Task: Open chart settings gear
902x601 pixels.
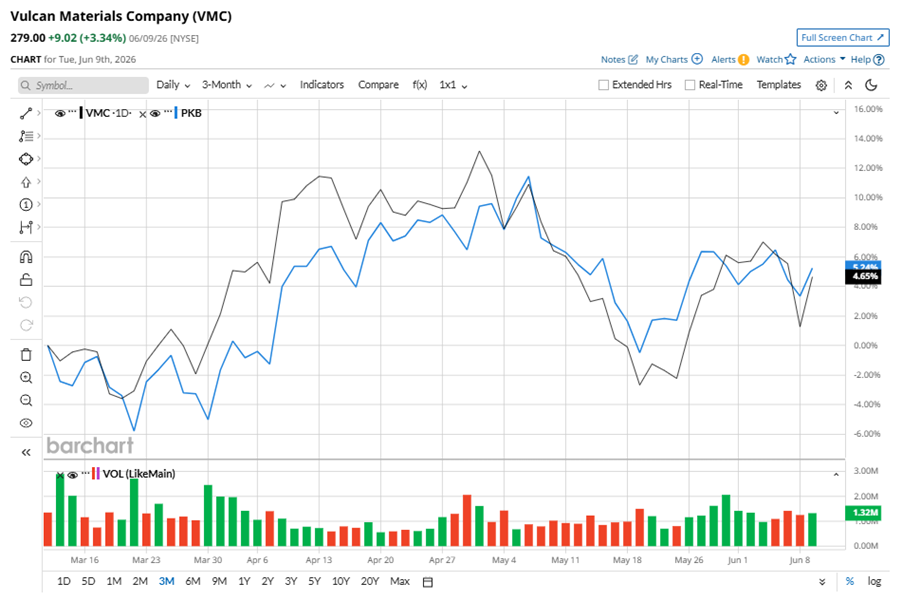Action: [x=821, y=85]
